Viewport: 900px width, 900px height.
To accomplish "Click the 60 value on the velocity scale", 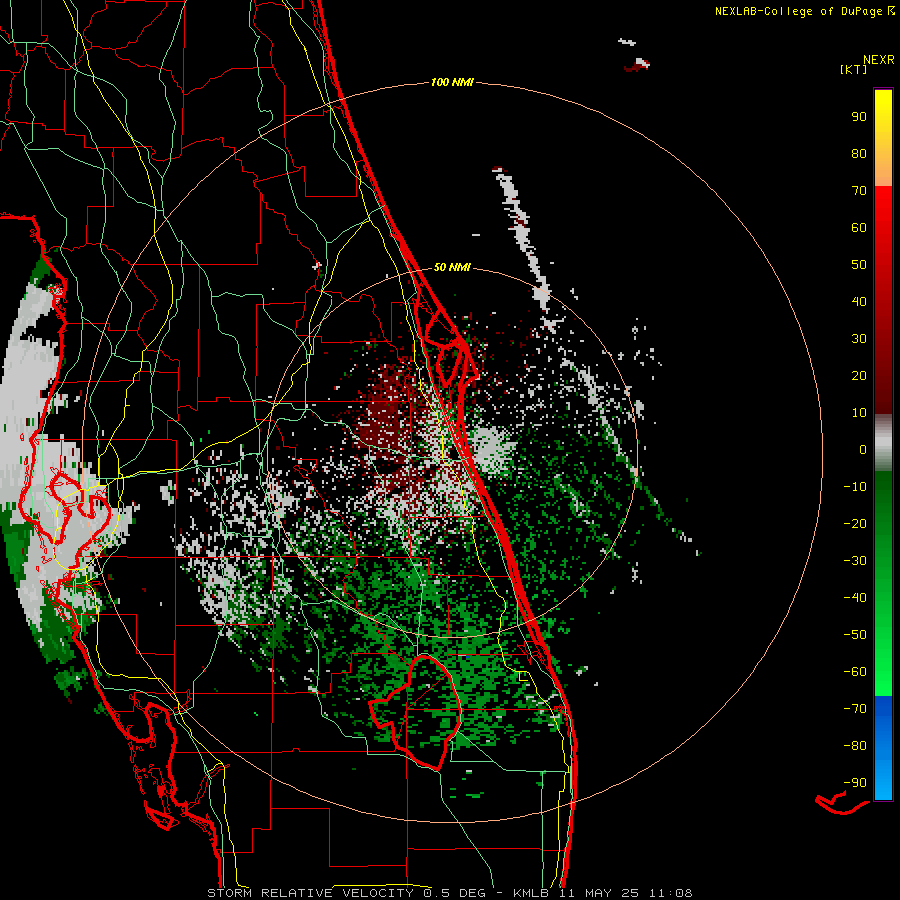I will (859, 228).
